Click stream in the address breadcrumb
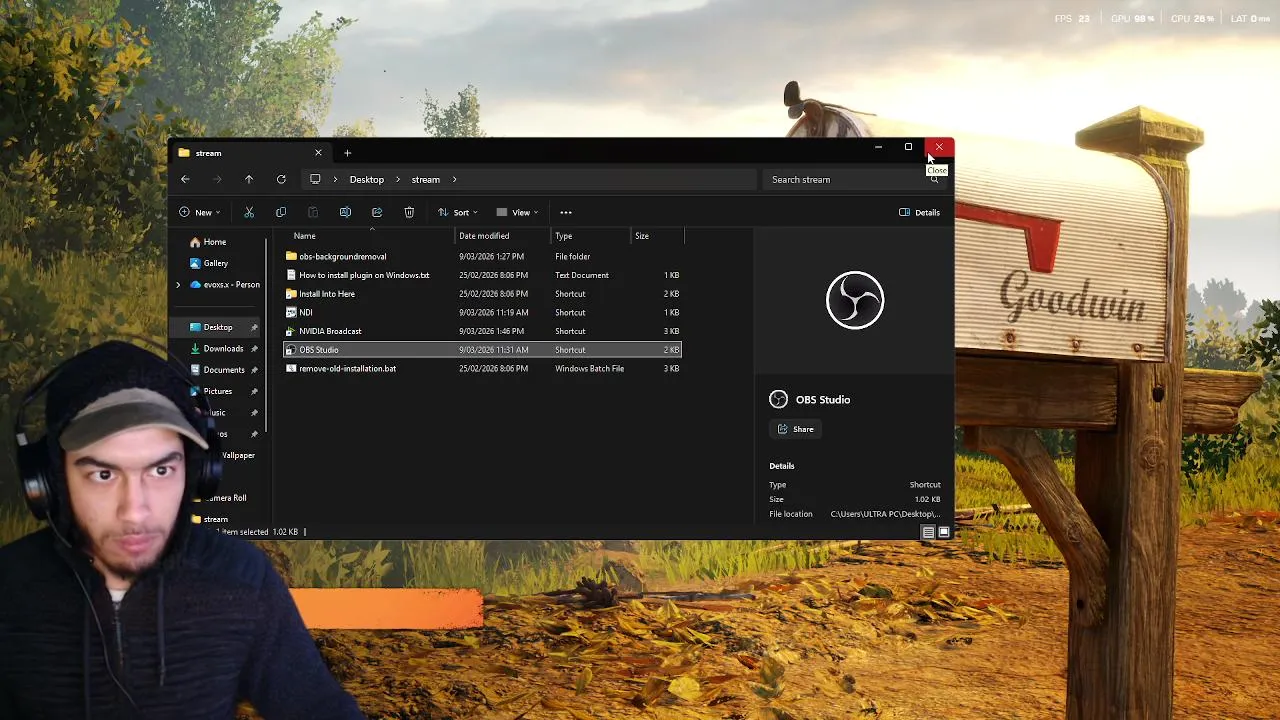The height and width of the screenshot is (720, 1280). point(426,179)
